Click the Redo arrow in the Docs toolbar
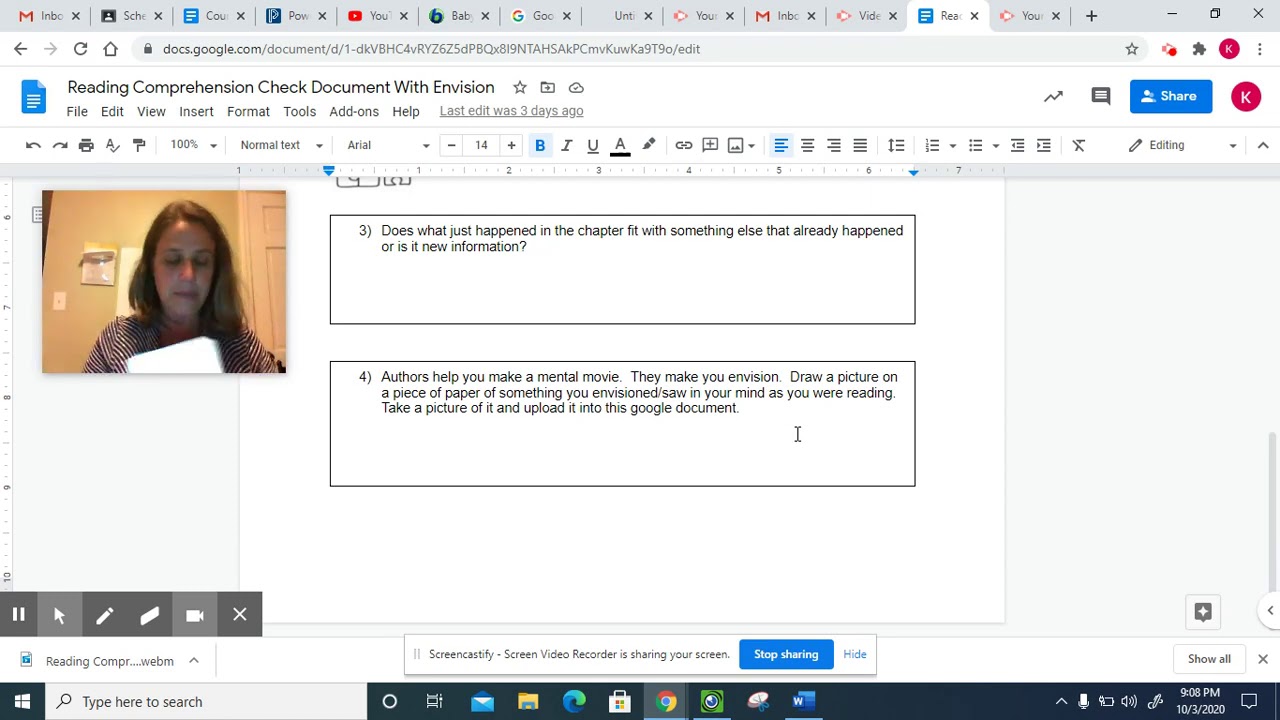This screenshot has height=720, width=1280. (60, 145)
